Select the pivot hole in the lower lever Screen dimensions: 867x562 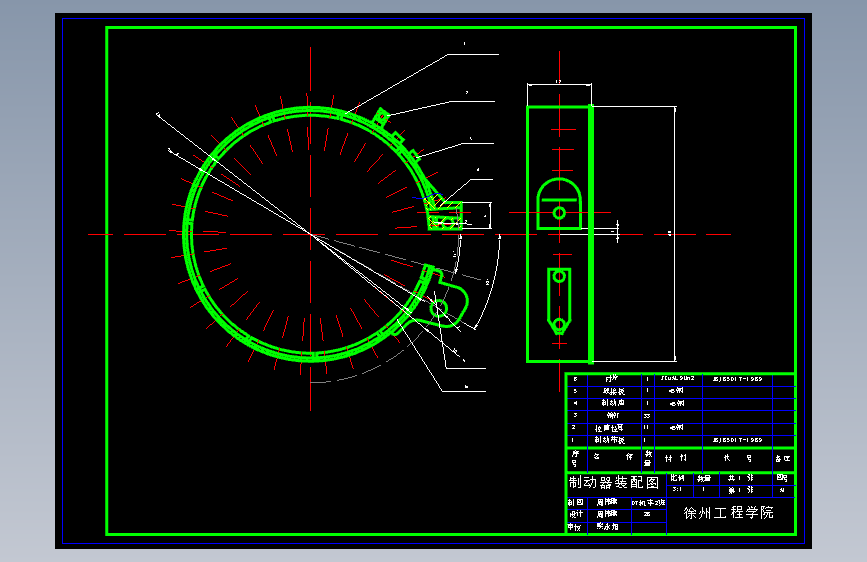tap(439, 308)
